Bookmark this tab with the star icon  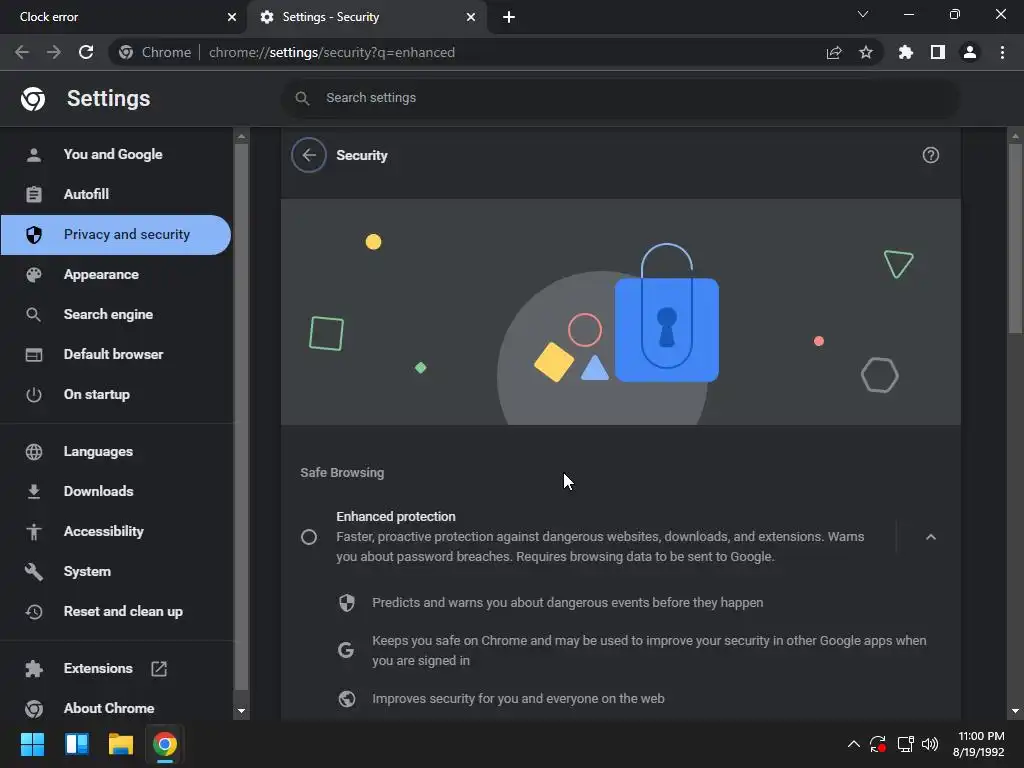pos(866,52)
